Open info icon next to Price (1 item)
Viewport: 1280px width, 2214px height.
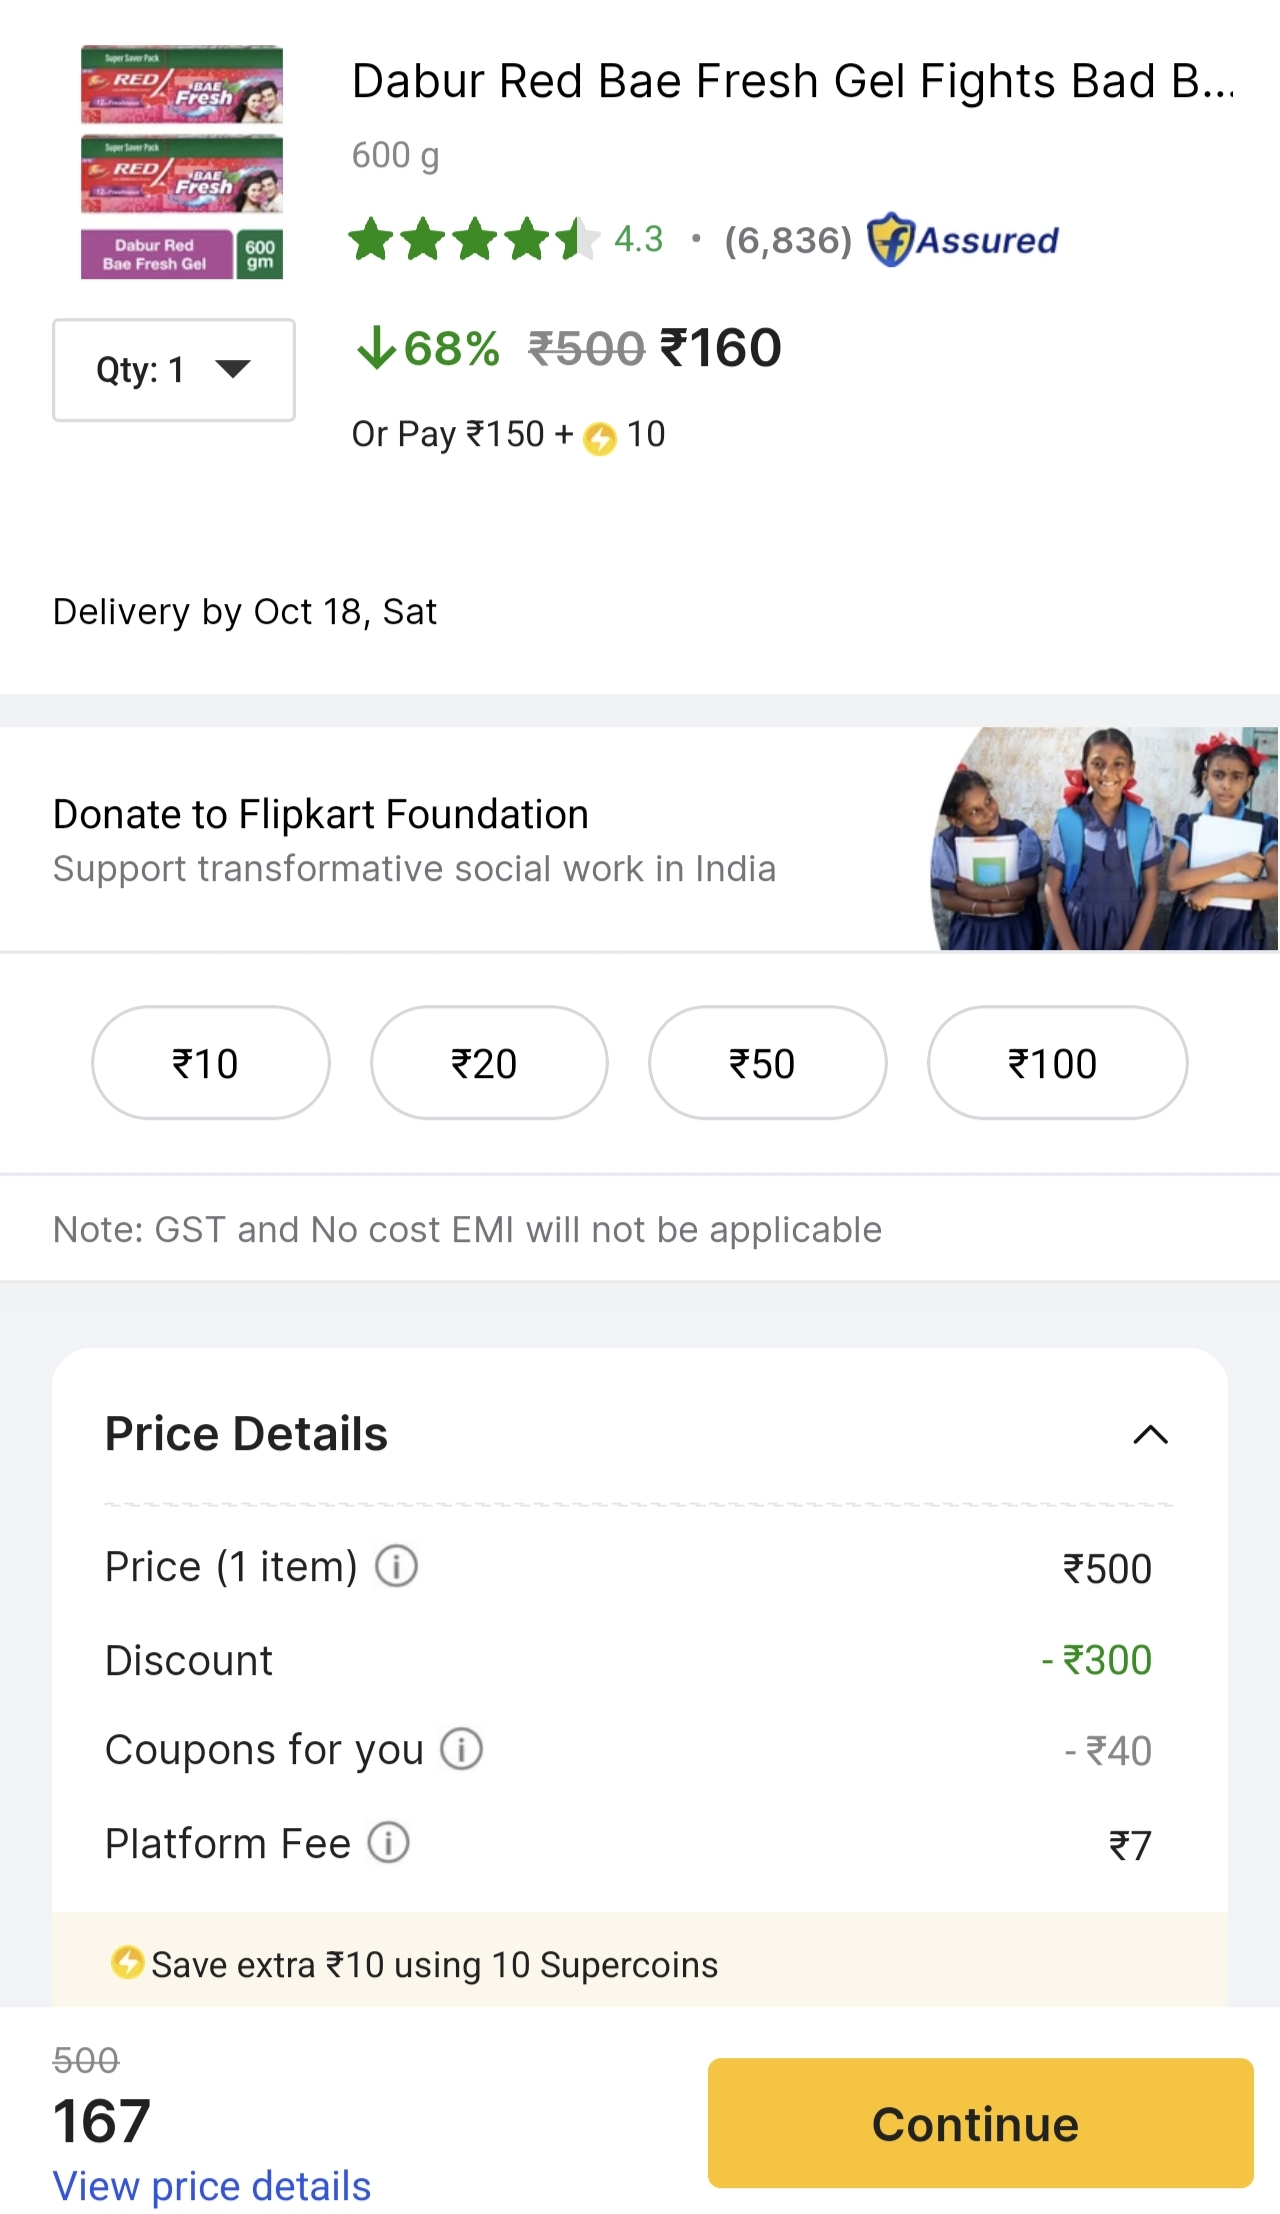pos(396,1566)
